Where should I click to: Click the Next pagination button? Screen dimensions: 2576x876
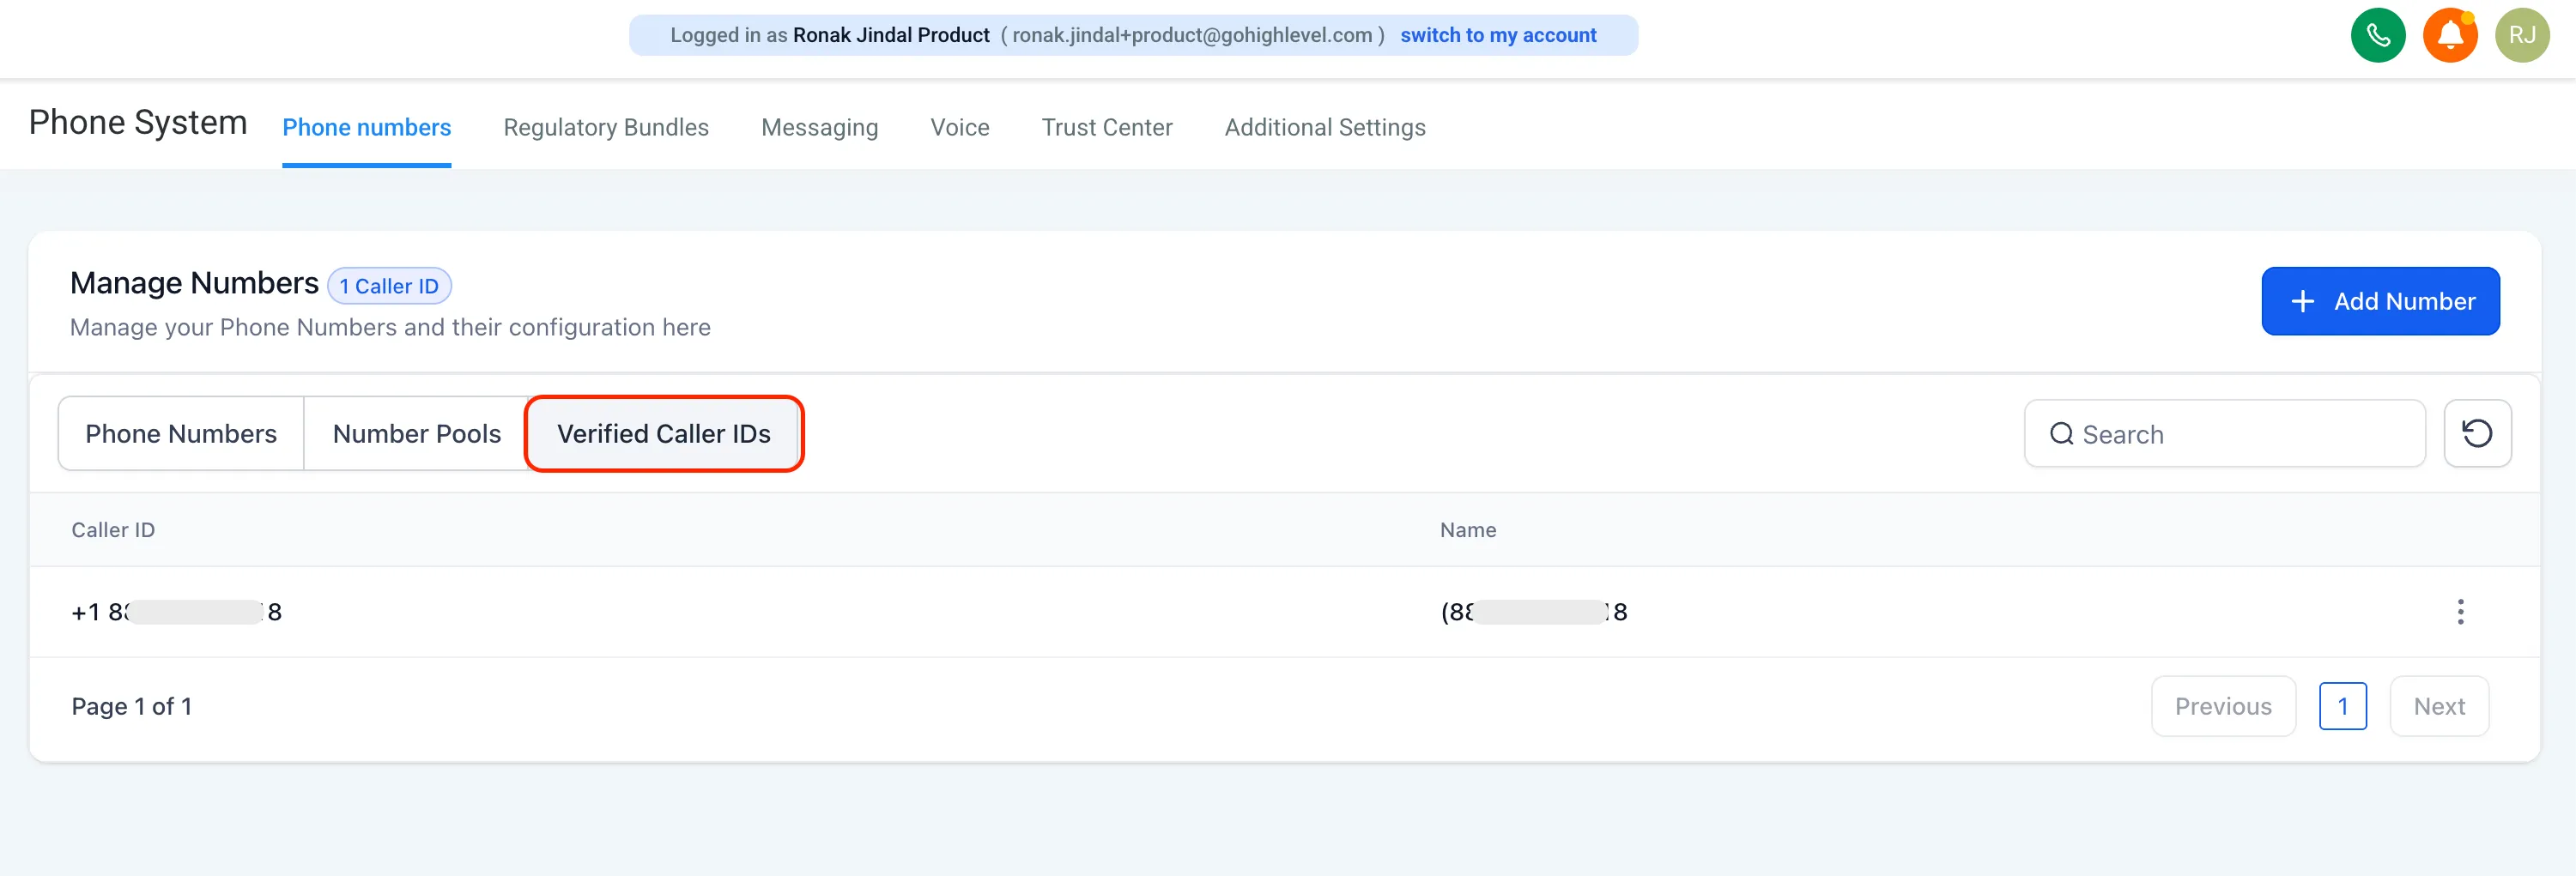(2439, 706)
